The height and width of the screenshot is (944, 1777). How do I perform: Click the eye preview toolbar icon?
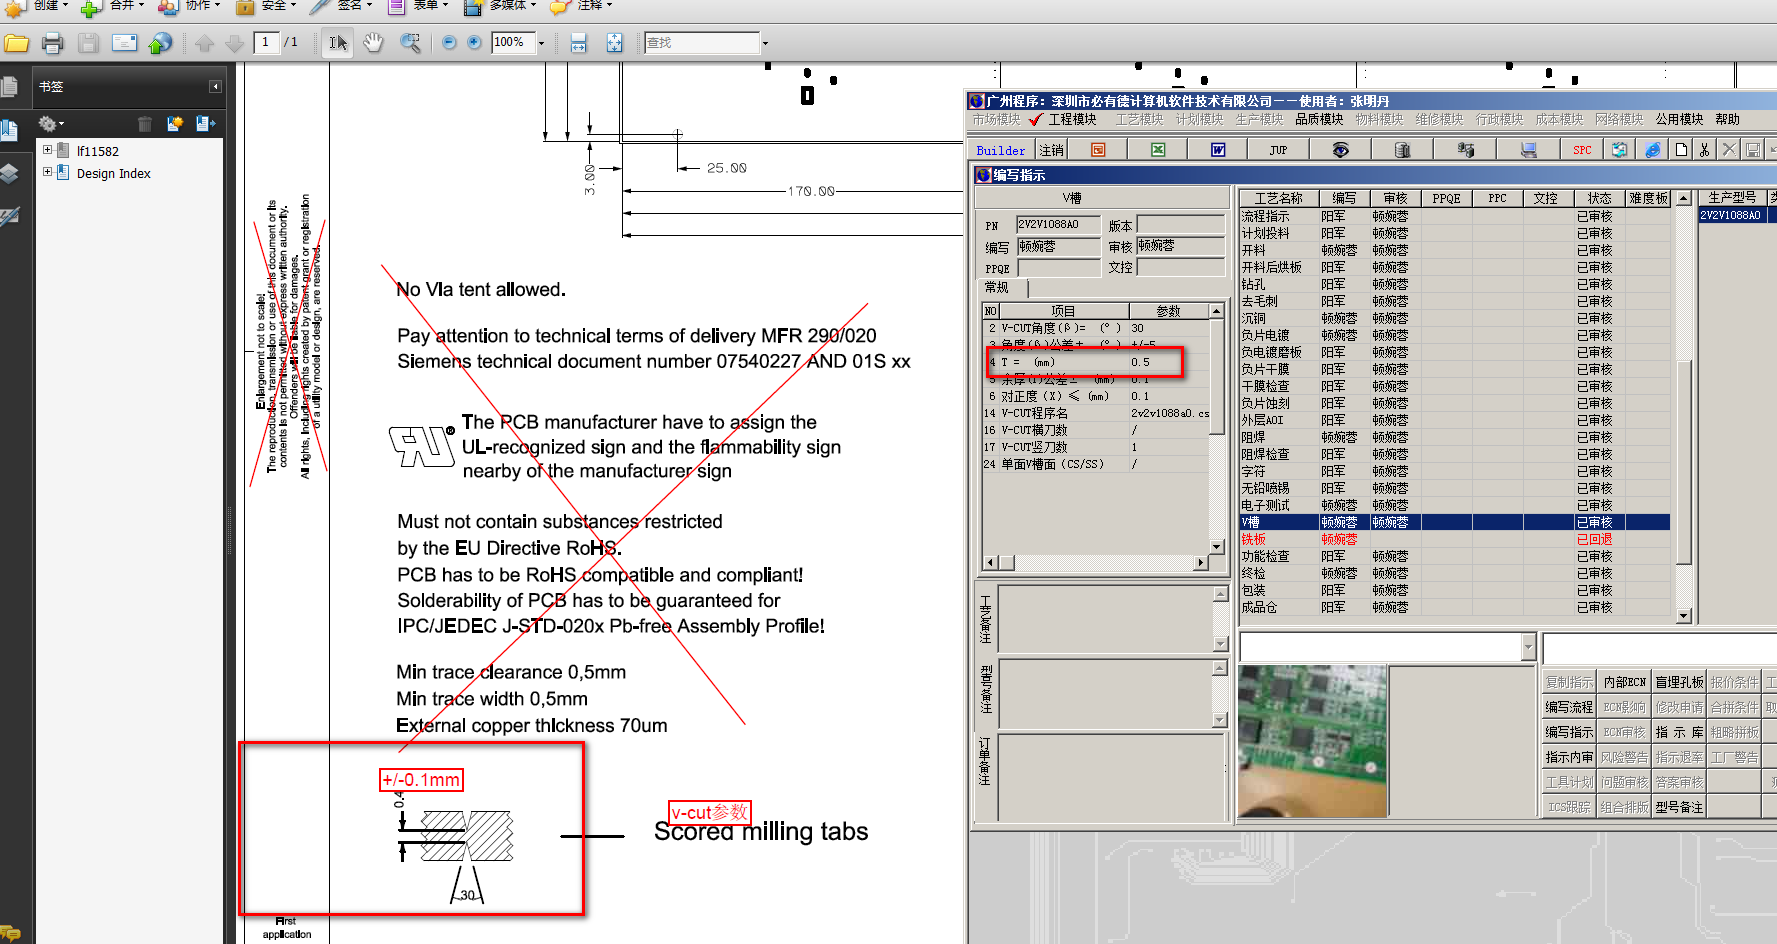pos(1340,150)
